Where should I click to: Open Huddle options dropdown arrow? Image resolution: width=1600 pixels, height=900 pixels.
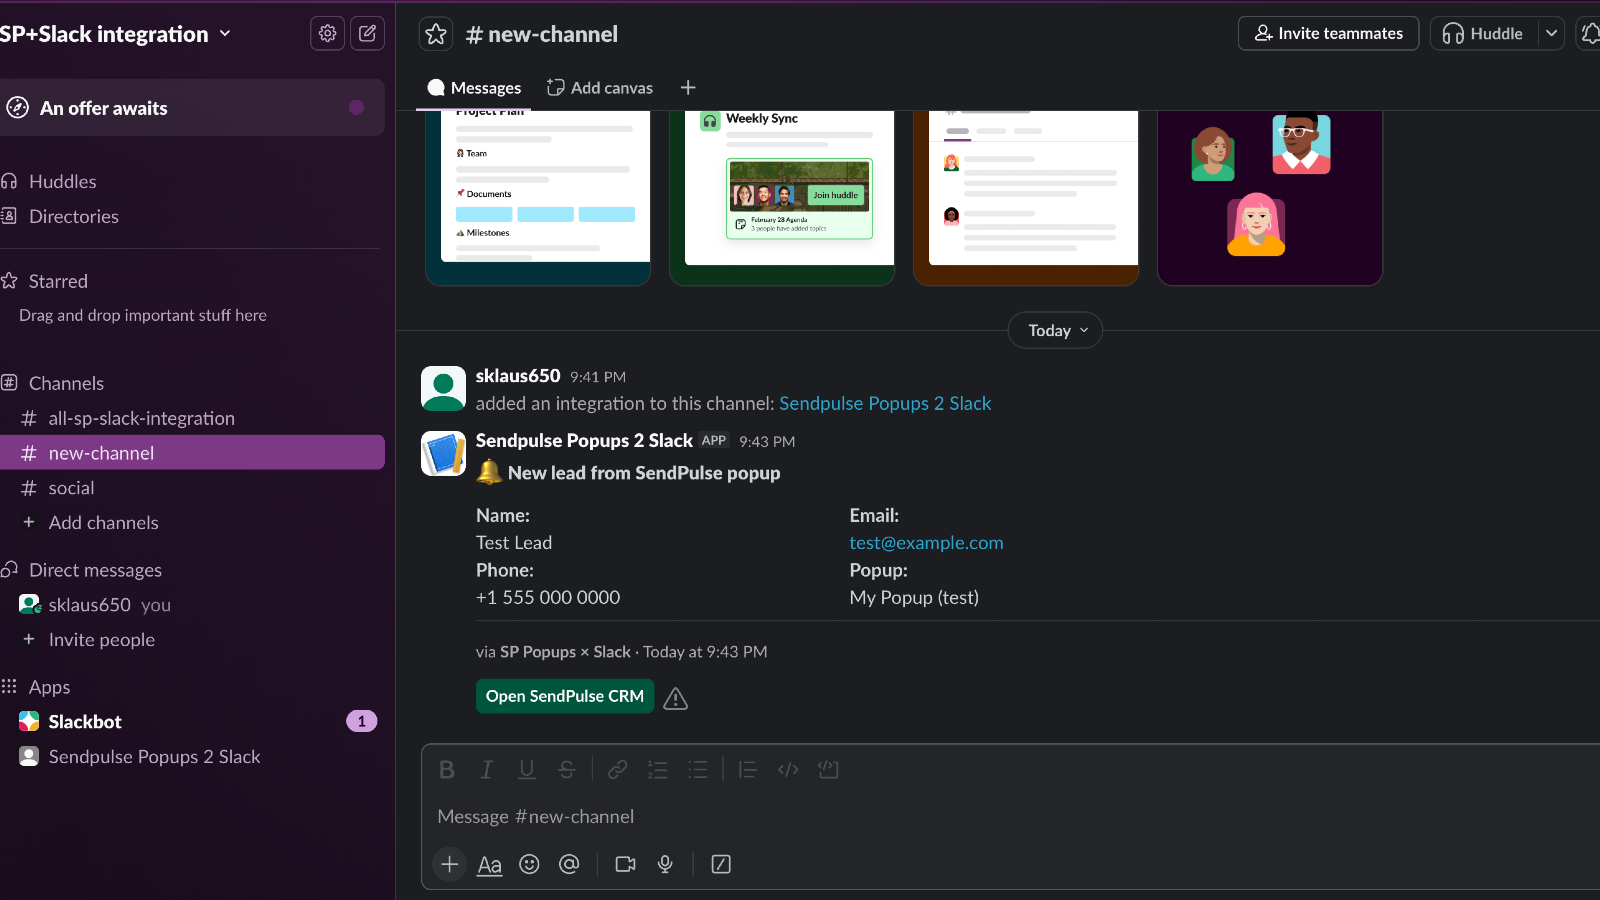(x=1551, y=33)
